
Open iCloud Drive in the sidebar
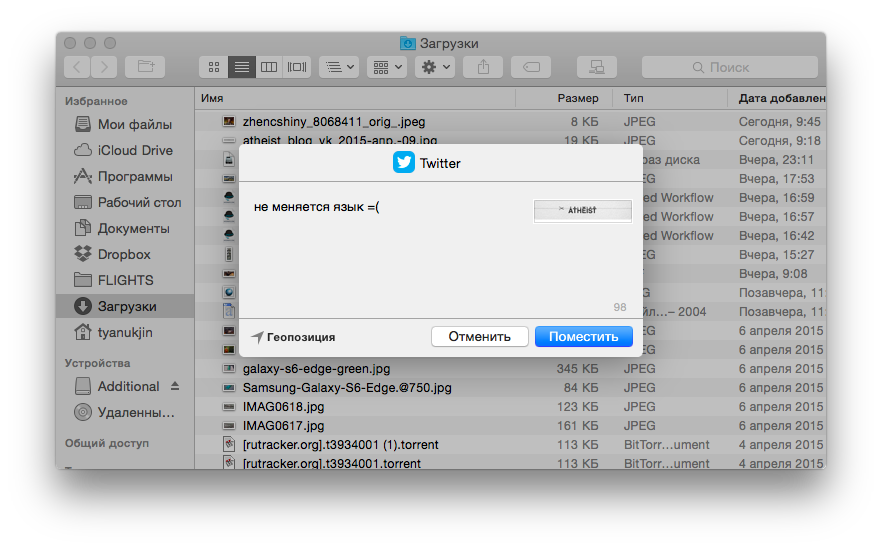click(125, 150)
